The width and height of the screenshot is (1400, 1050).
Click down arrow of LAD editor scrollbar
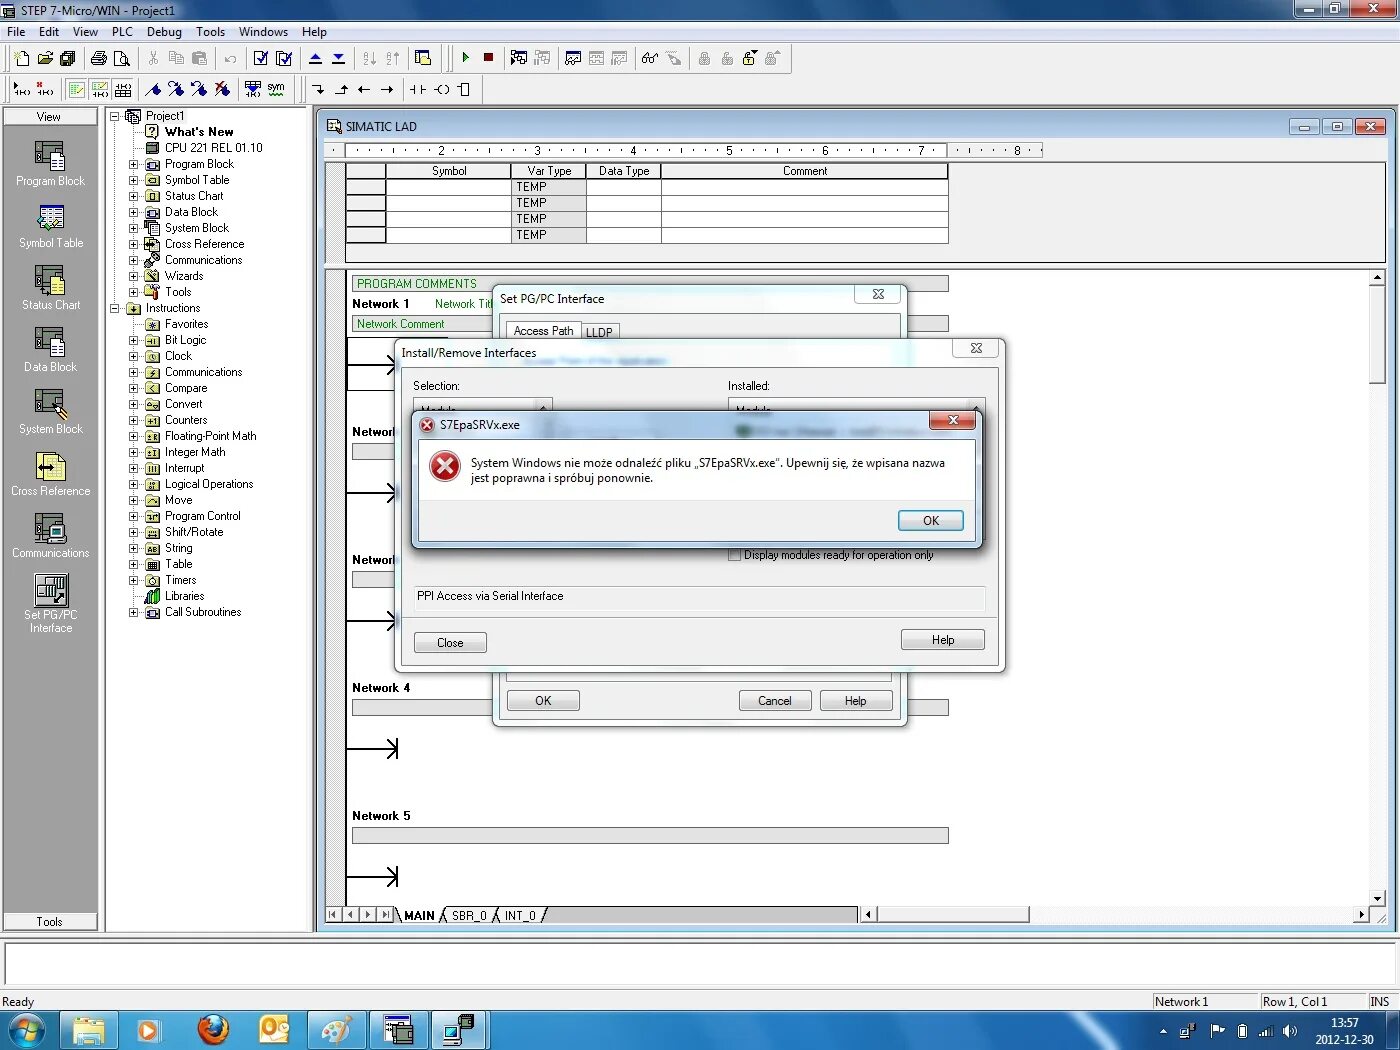coord(1377,898)
